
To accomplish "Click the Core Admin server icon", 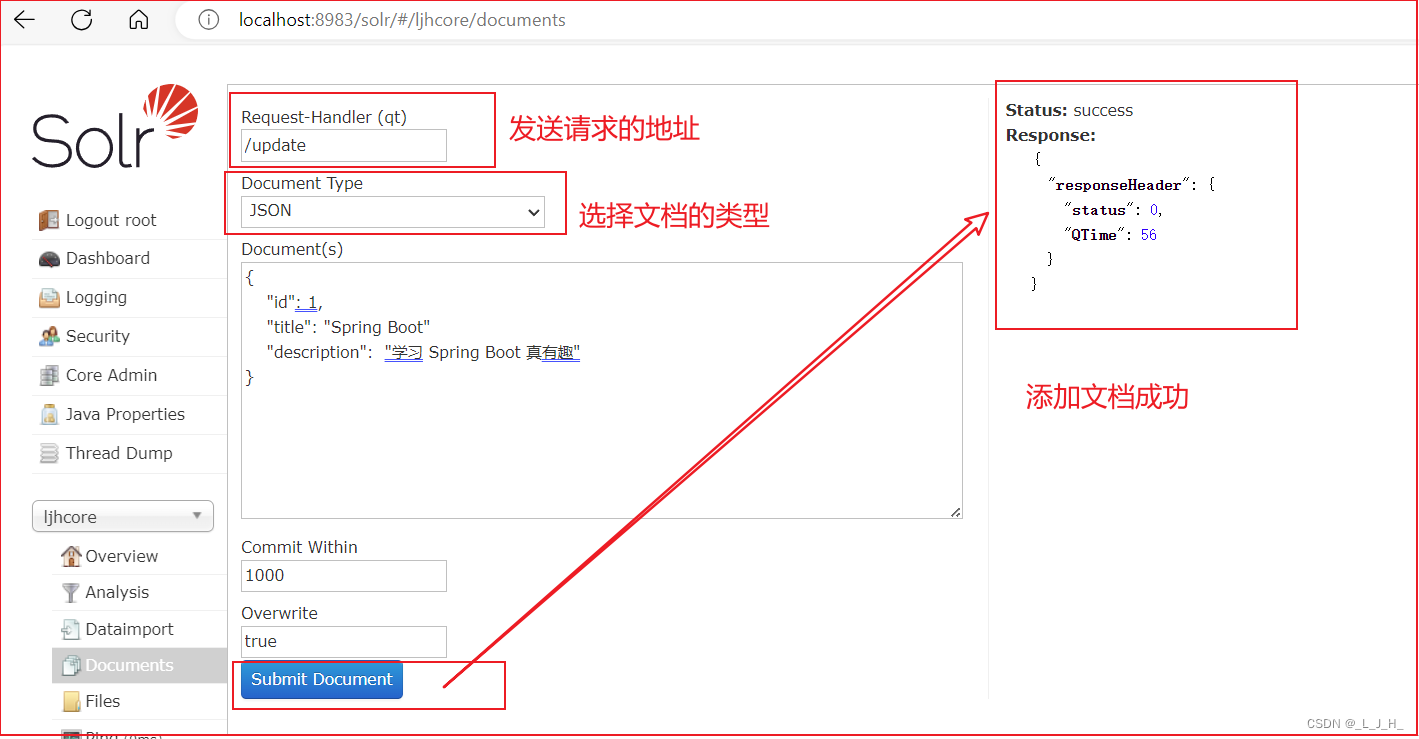I will tap(49, 376).
